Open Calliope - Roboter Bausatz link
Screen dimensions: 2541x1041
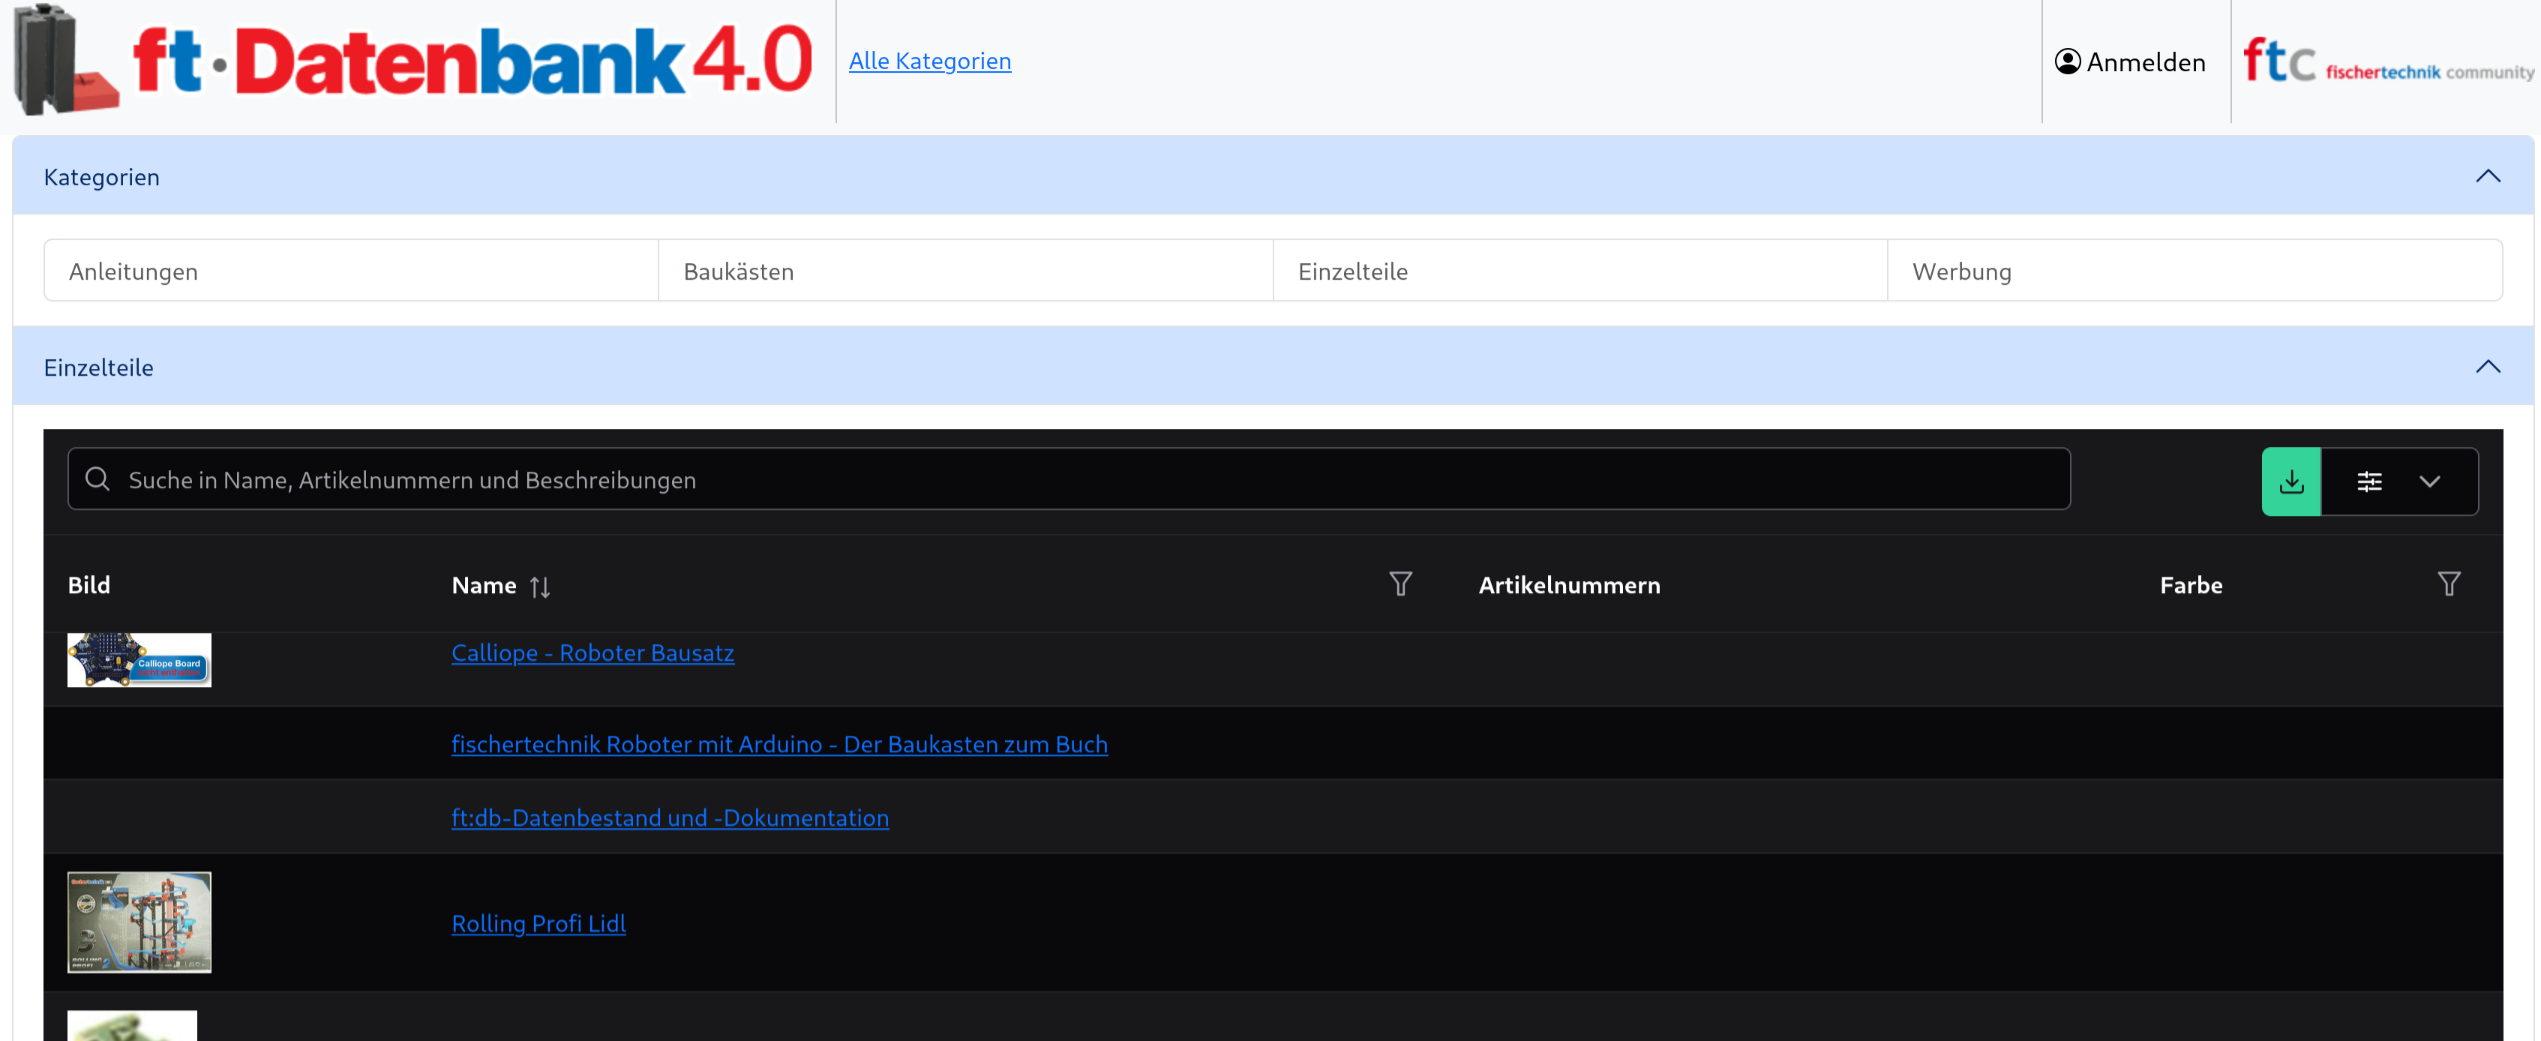click(592, 653)
